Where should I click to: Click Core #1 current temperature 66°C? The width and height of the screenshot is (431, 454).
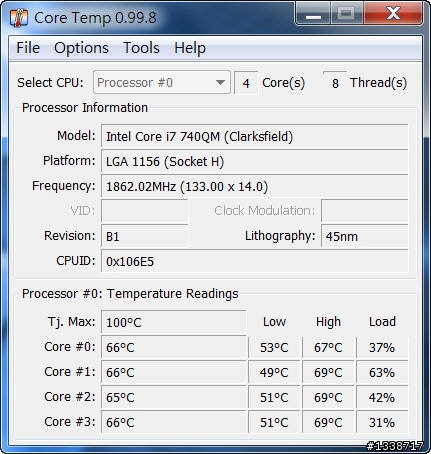tap(174, 372)
